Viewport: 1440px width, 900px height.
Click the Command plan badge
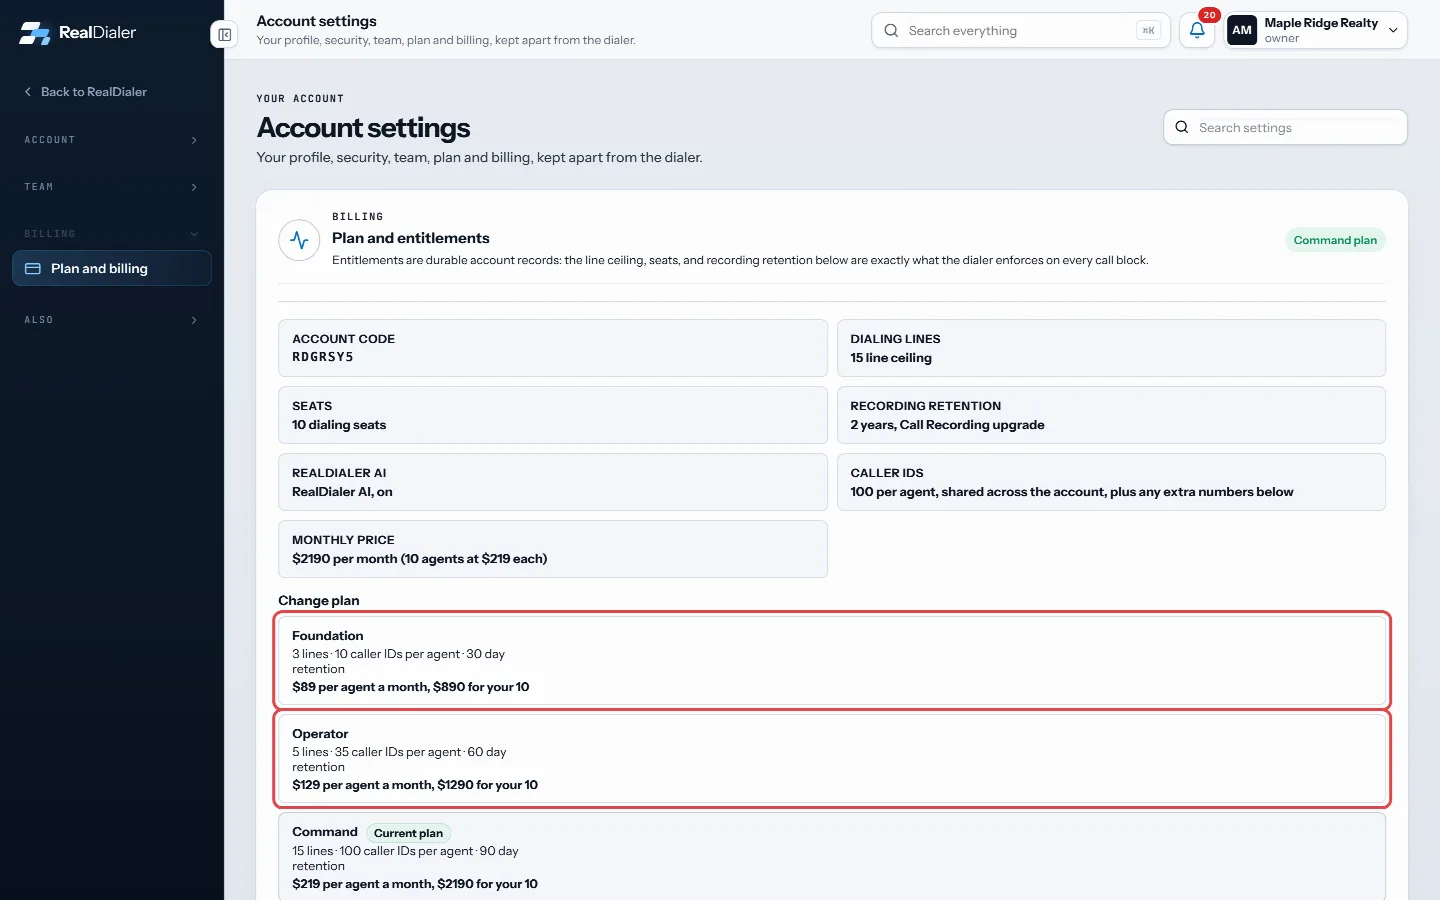(x=1335, y=240)
